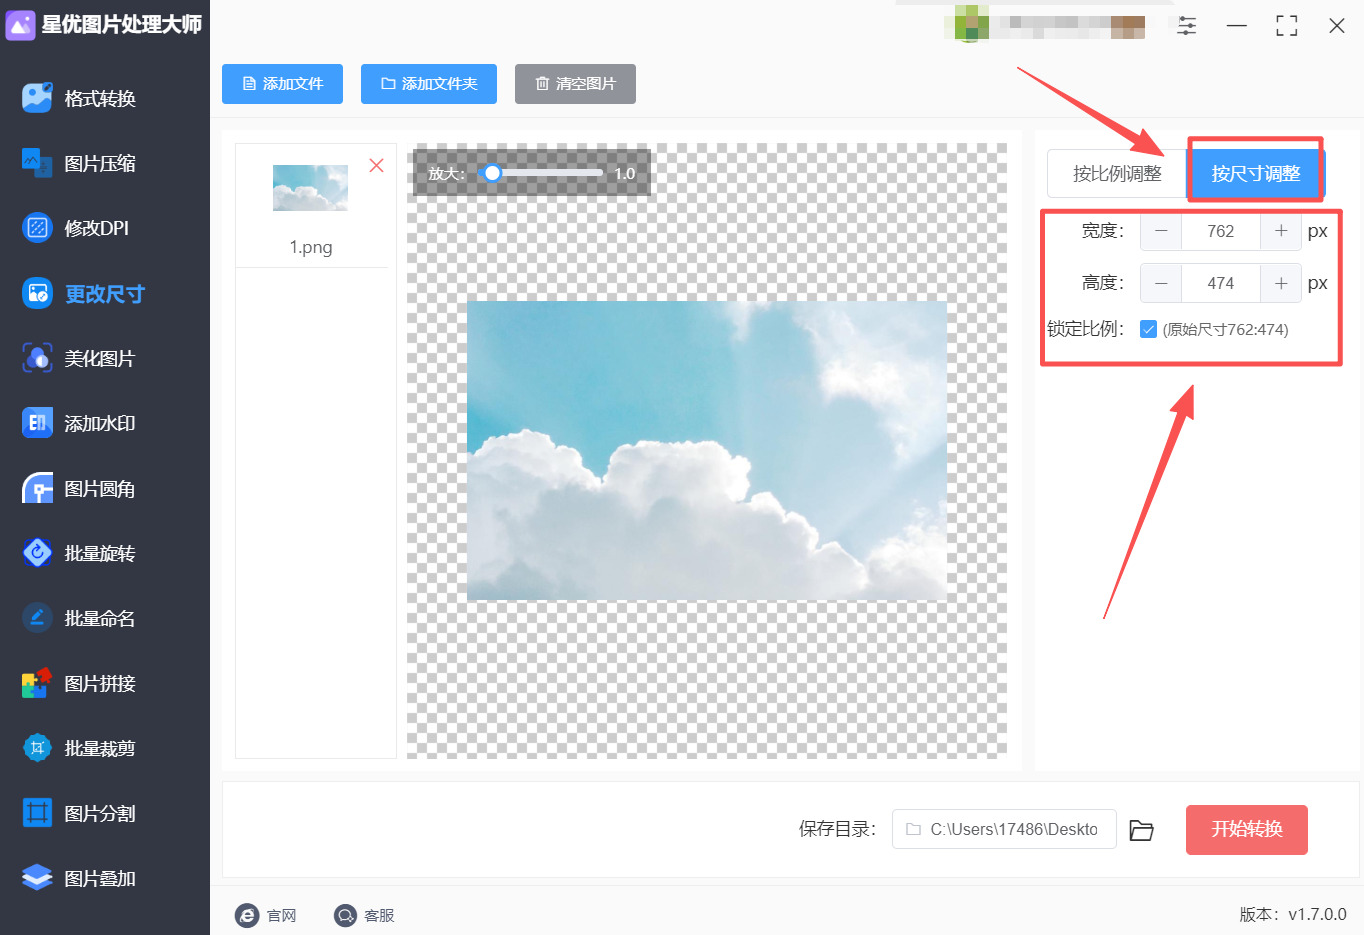Image resolution: width=1364 pixels, height=935 pixels.
Task: Click the 宽度 width value field
Action: pos(1221,231)
